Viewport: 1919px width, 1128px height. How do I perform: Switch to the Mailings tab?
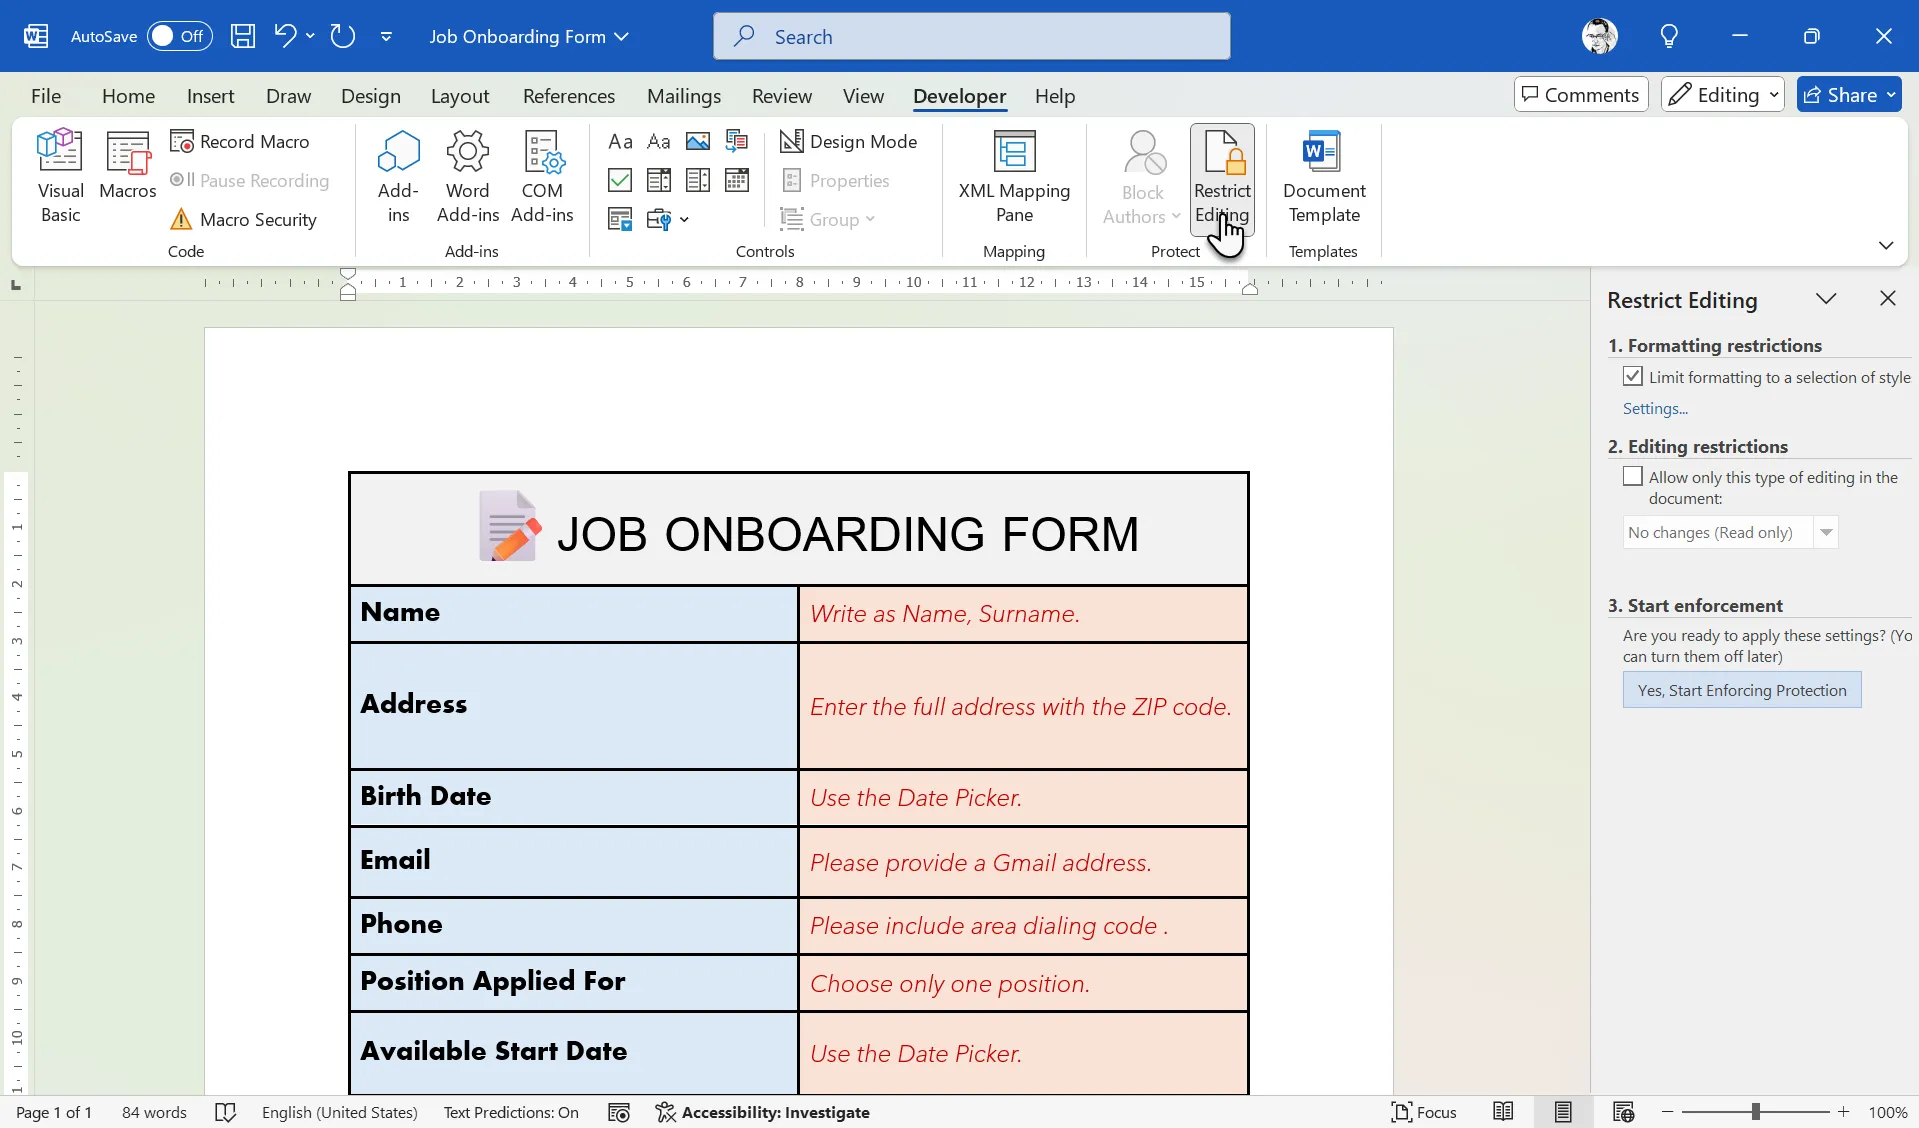[684, 95]
